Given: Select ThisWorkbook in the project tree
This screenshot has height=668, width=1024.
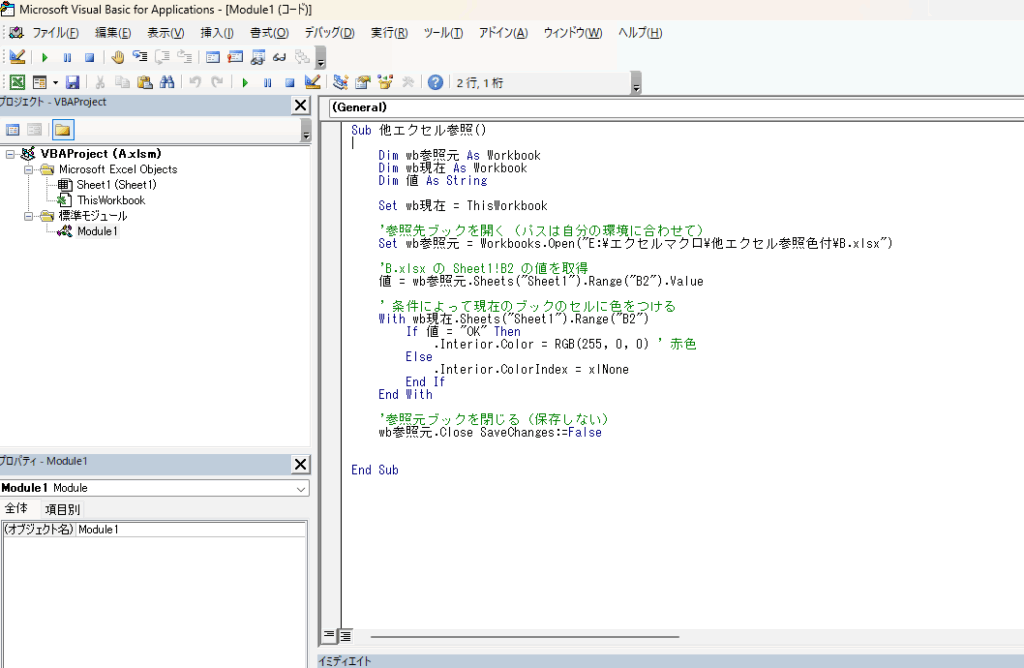Looking at the screenshot, I should 110,200.
